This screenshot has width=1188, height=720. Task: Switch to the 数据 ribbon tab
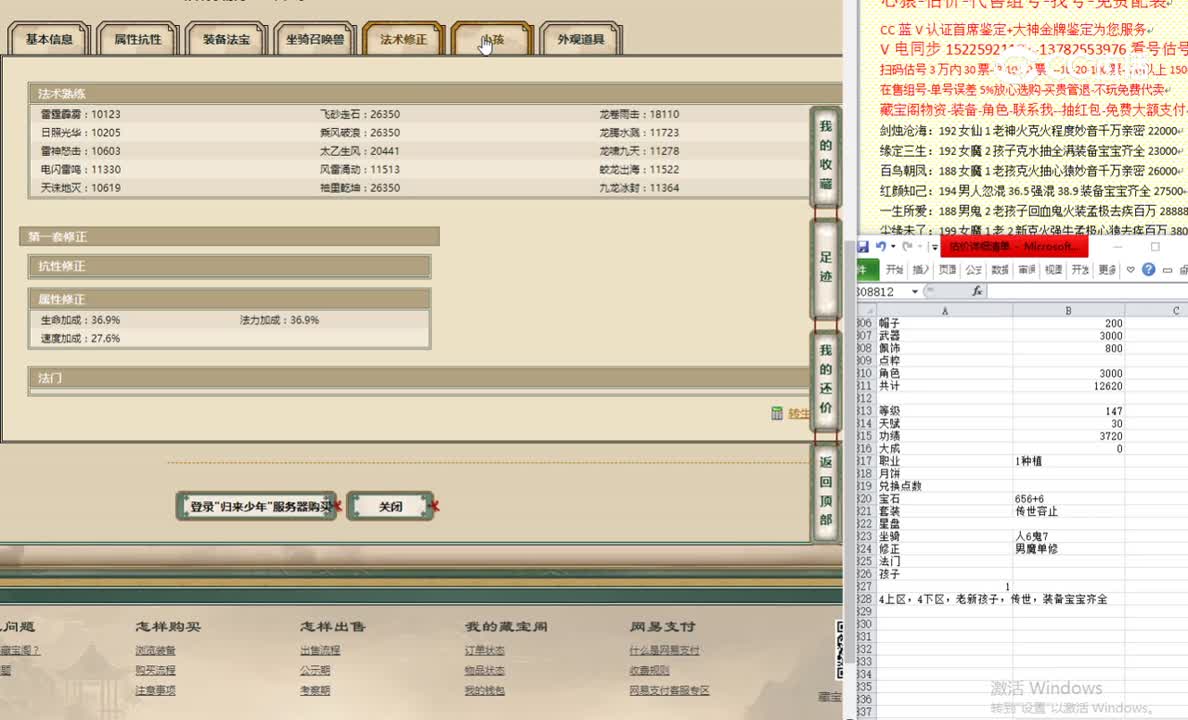(x=998, y=269)
